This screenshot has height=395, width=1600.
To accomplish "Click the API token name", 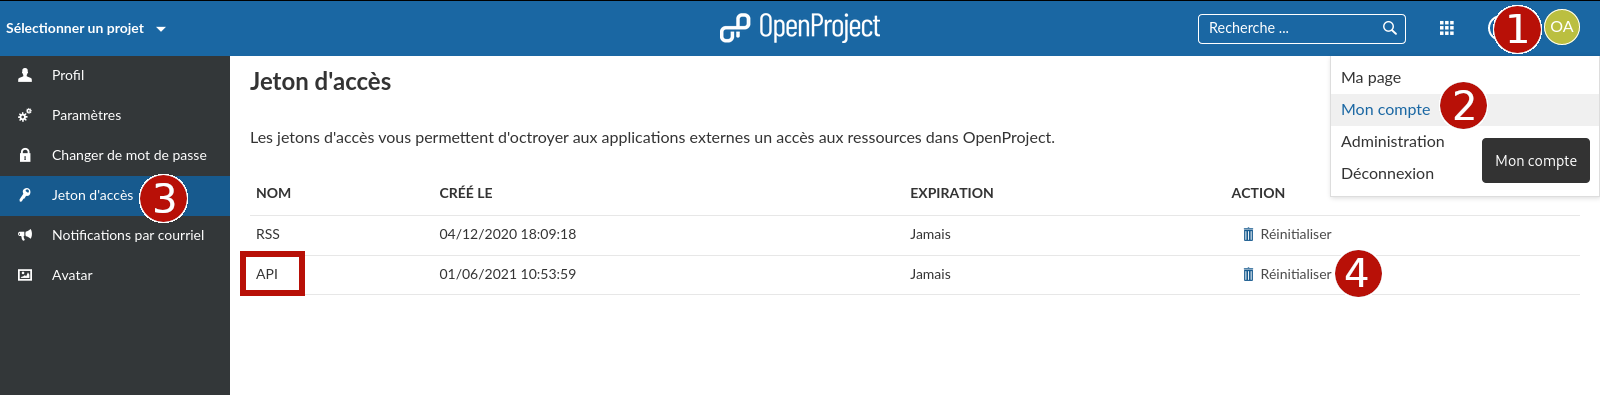I will (x=267, y=274).
